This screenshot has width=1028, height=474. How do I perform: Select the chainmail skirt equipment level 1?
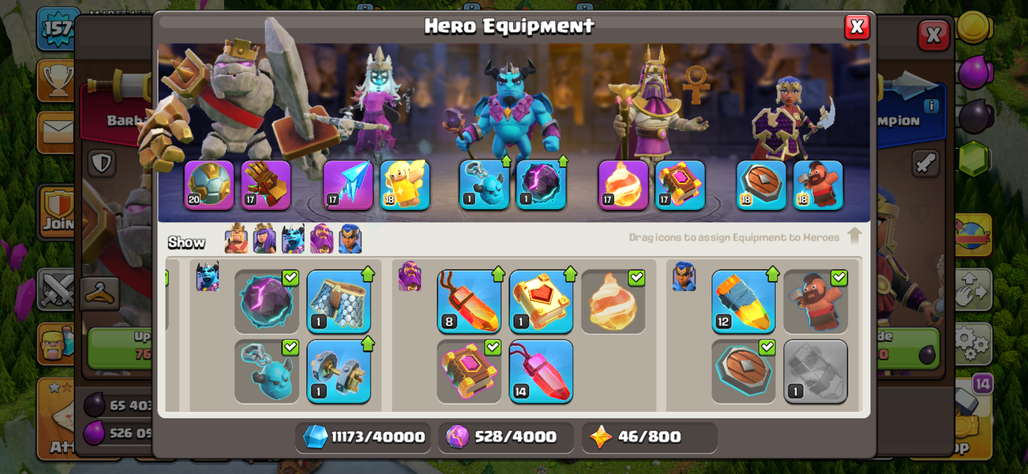pos(339,302)
